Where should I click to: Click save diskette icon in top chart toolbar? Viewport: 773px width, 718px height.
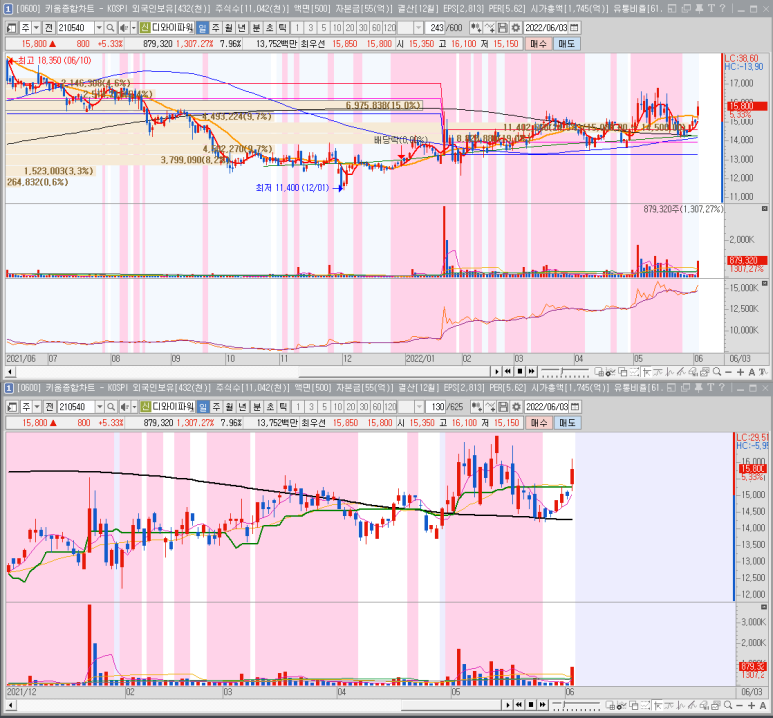tap(502, 28)
